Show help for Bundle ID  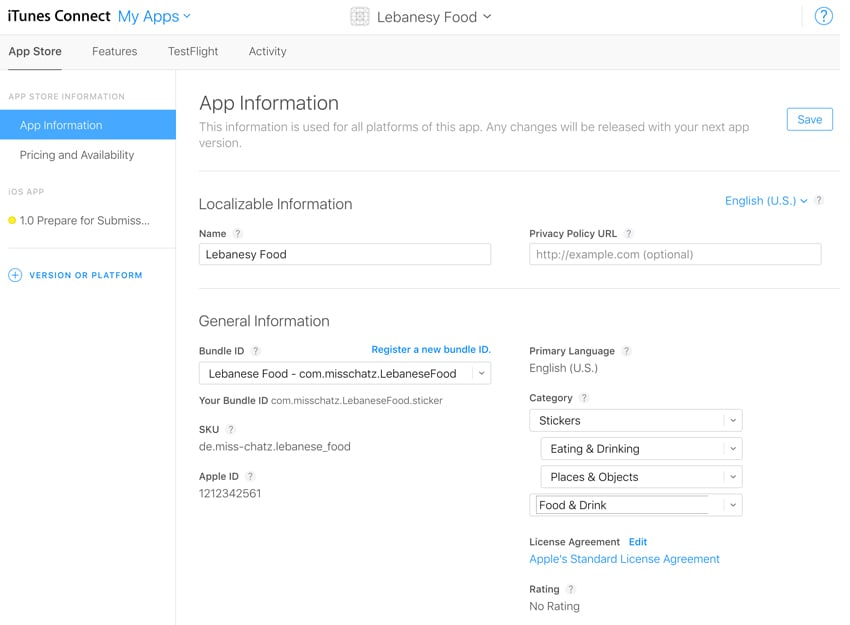click(x=255, y=351)
